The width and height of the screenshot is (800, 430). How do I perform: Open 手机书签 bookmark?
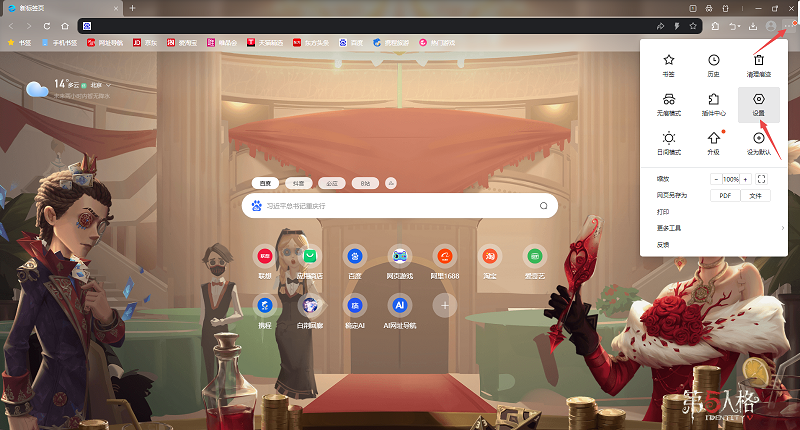coord(60,43)
